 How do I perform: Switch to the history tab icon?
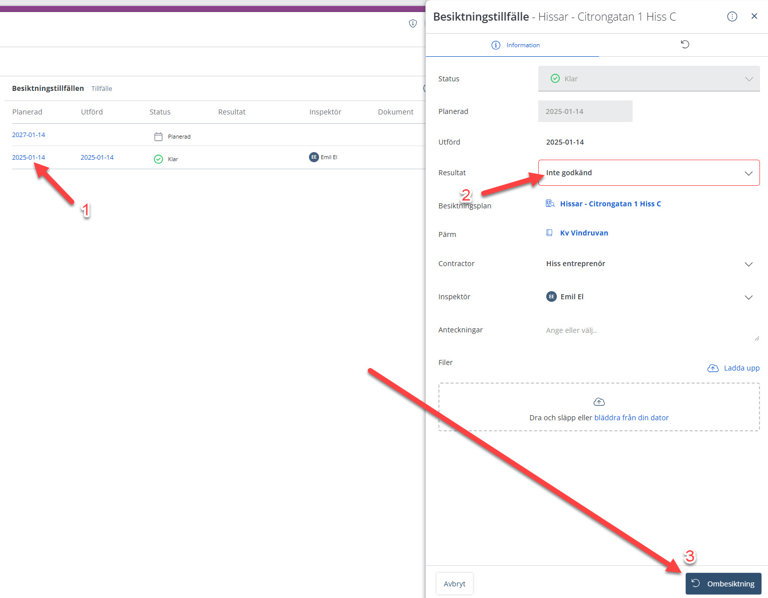coord(685,45)
